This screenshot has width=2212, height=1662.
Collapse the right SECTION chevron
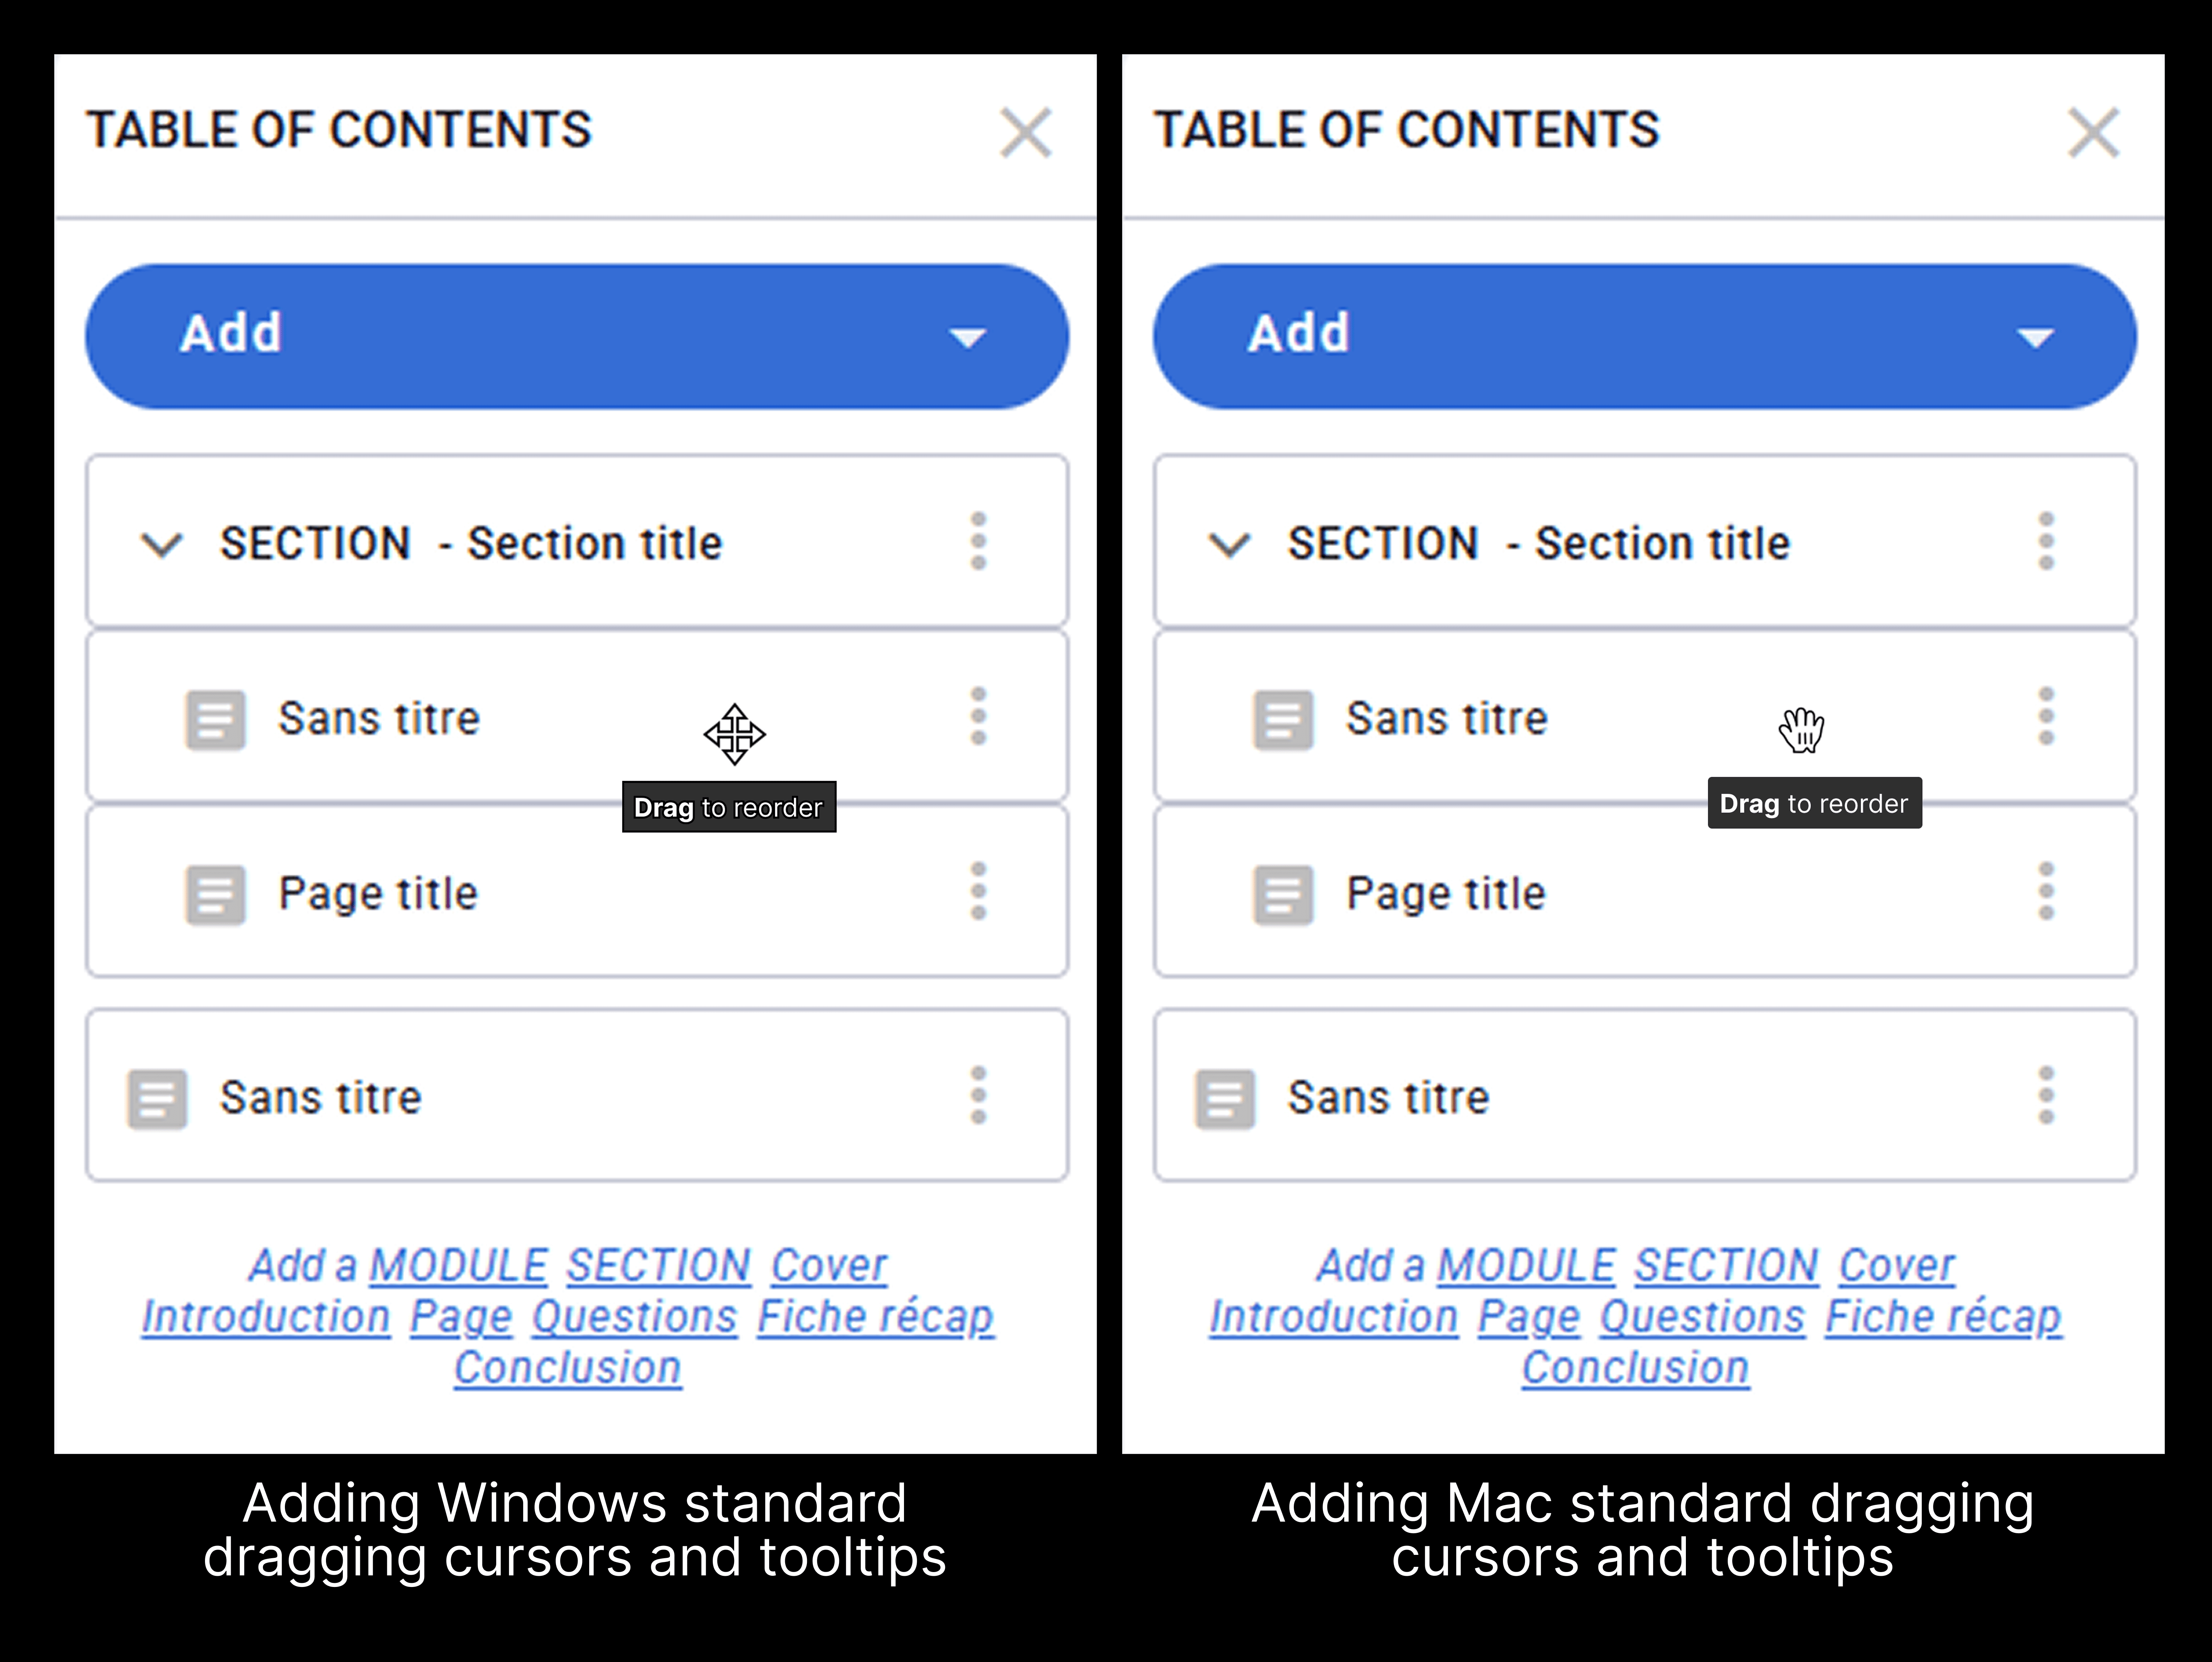click(x=1229, y=545)
